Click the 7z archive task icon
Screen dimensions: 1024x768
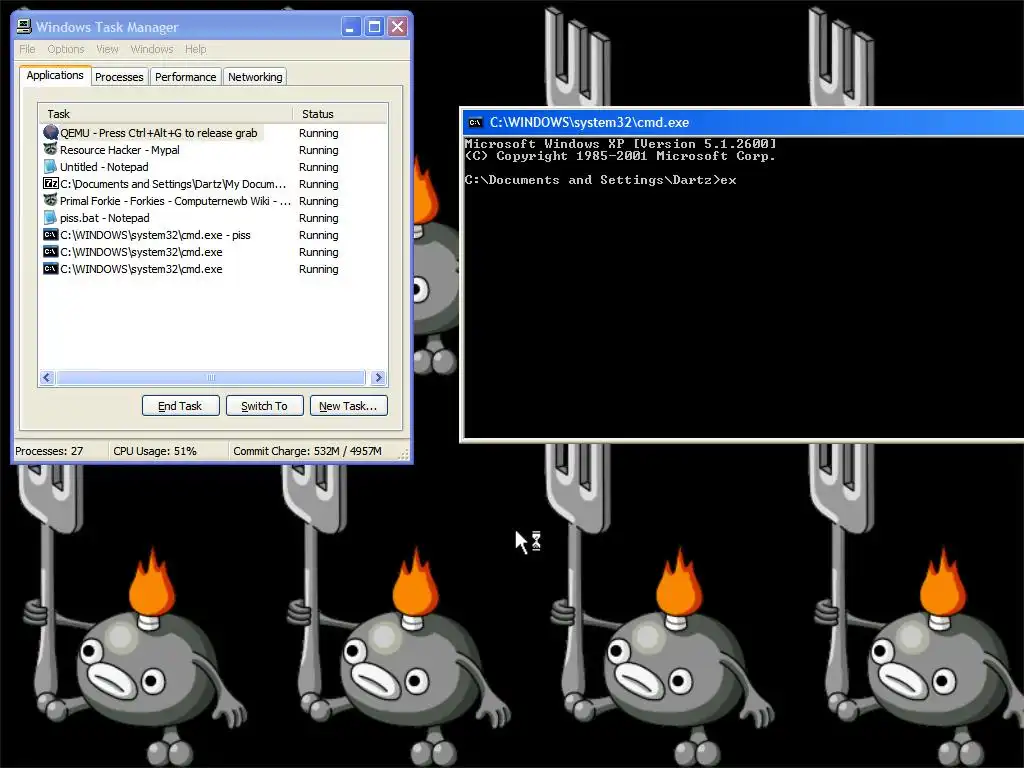pyautogui.click(x=50, y=184)
